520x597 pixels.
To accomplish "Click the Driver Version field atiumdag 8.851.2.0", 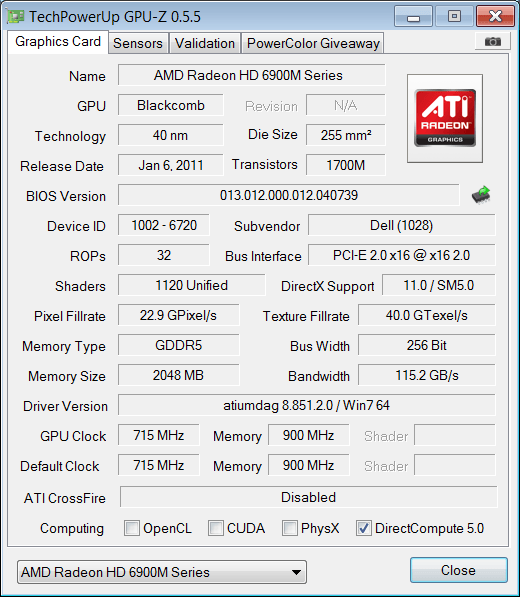I will pos(307,405).
